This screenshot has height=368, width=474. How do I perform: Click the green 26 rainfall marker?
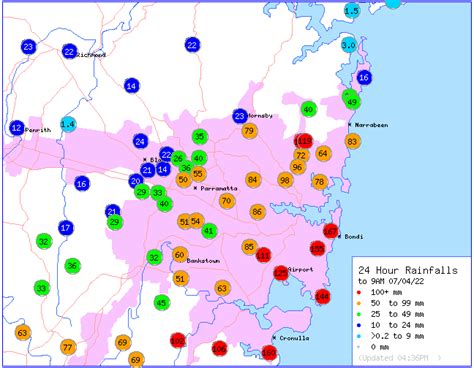click(x=179, y=158)
